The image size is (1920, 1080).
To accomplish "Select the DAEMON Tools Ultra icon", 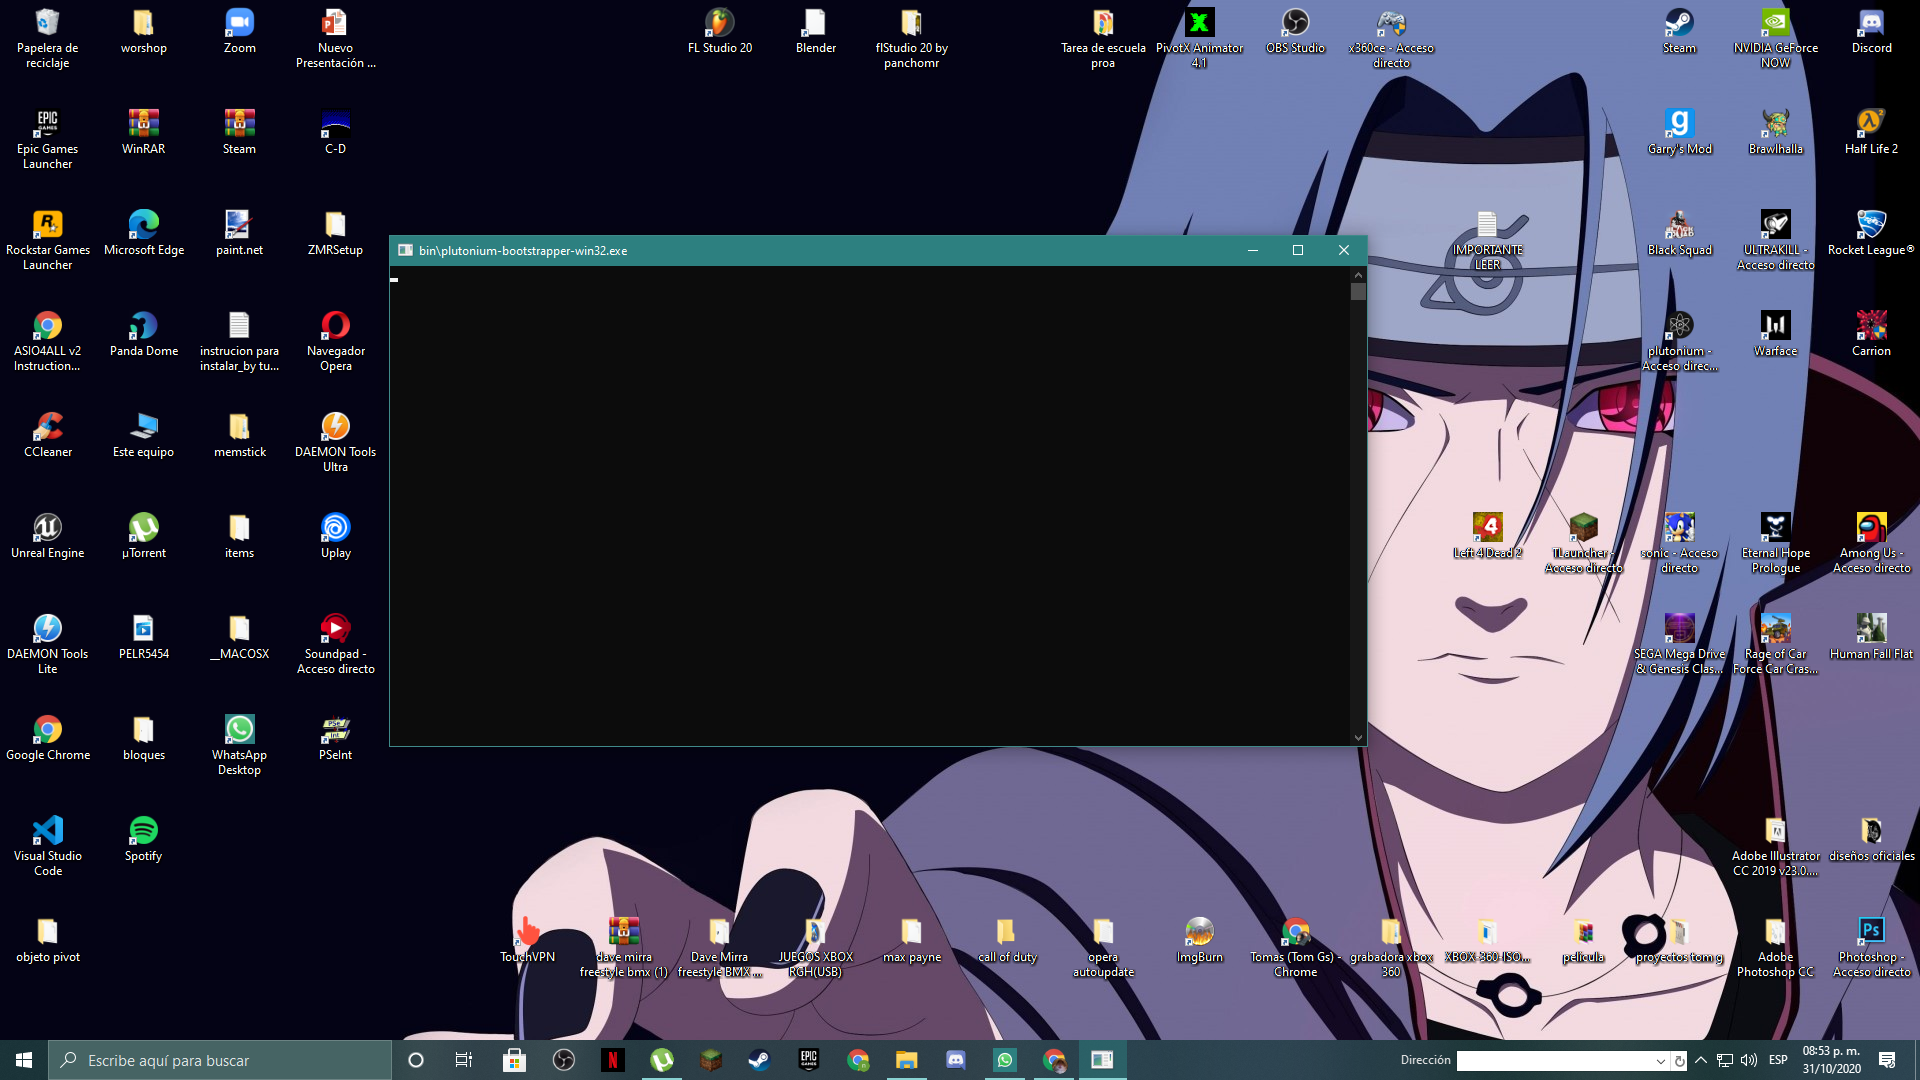I will pos(335,441).
